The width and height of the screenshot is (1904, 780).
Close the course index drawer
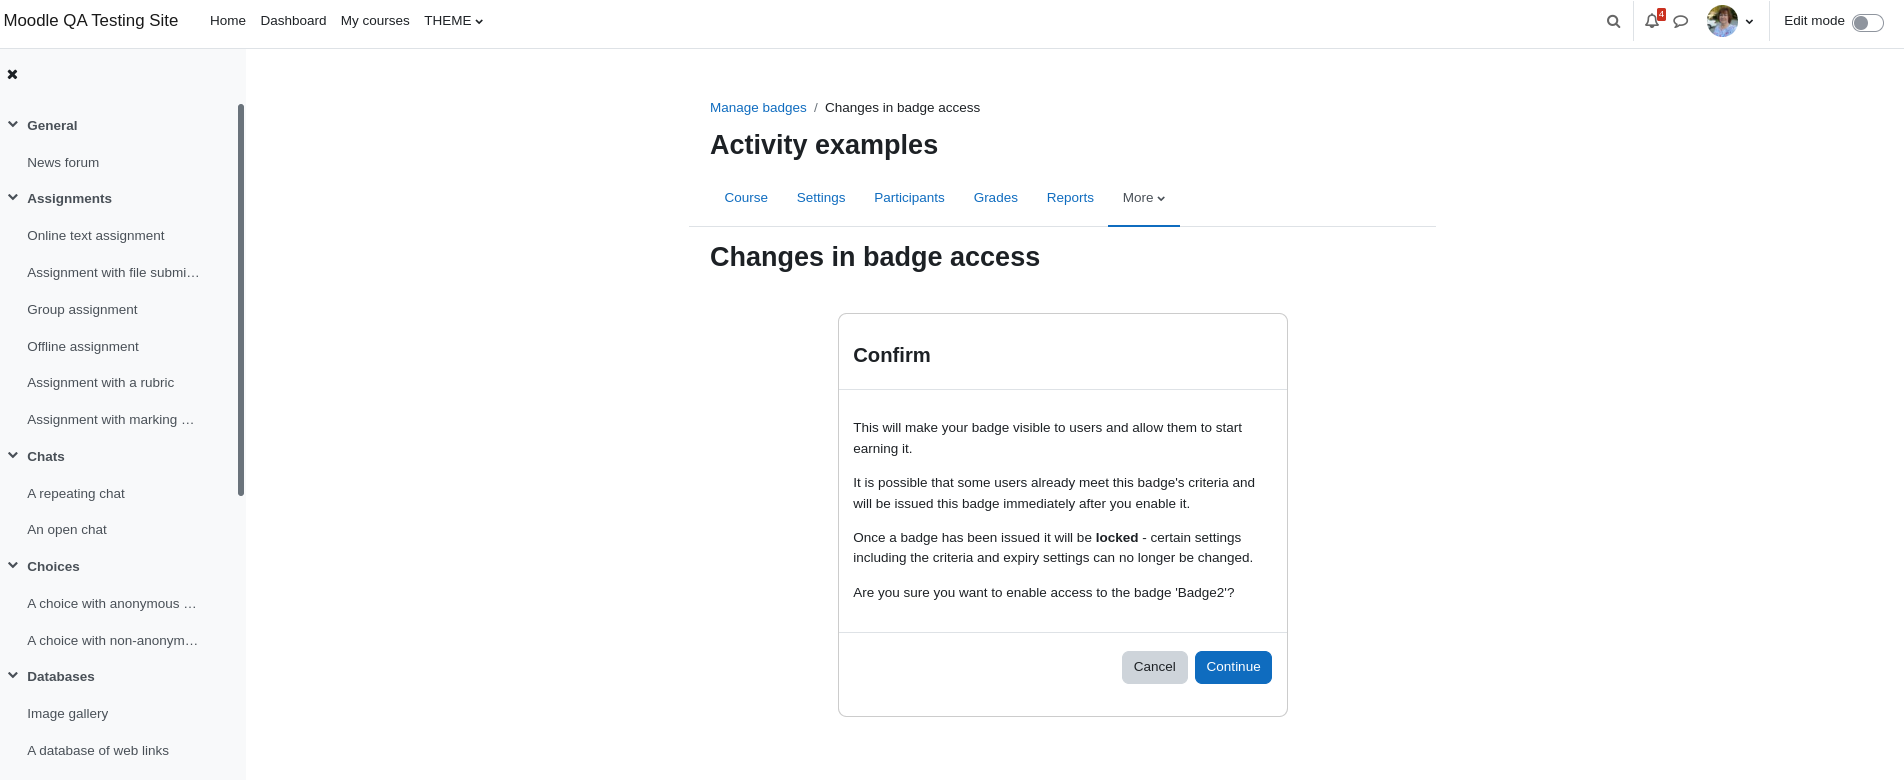point(12,74)
